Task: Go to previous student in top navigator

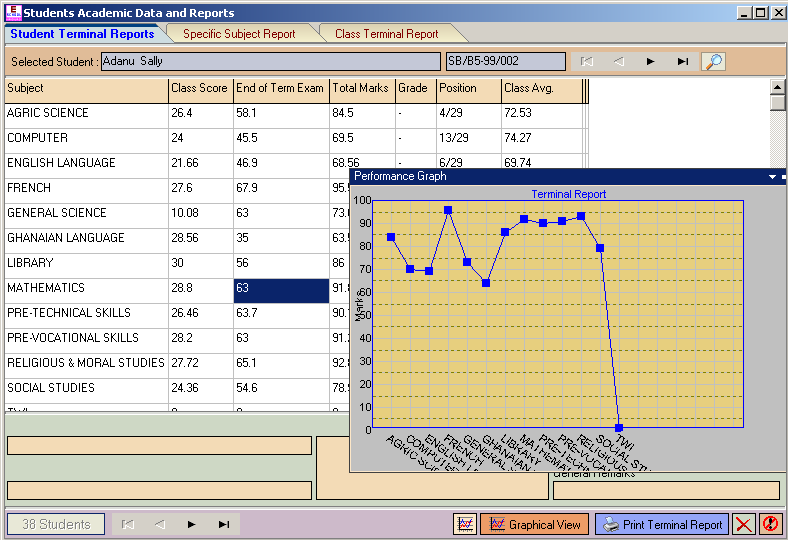Action: point(619,61)
